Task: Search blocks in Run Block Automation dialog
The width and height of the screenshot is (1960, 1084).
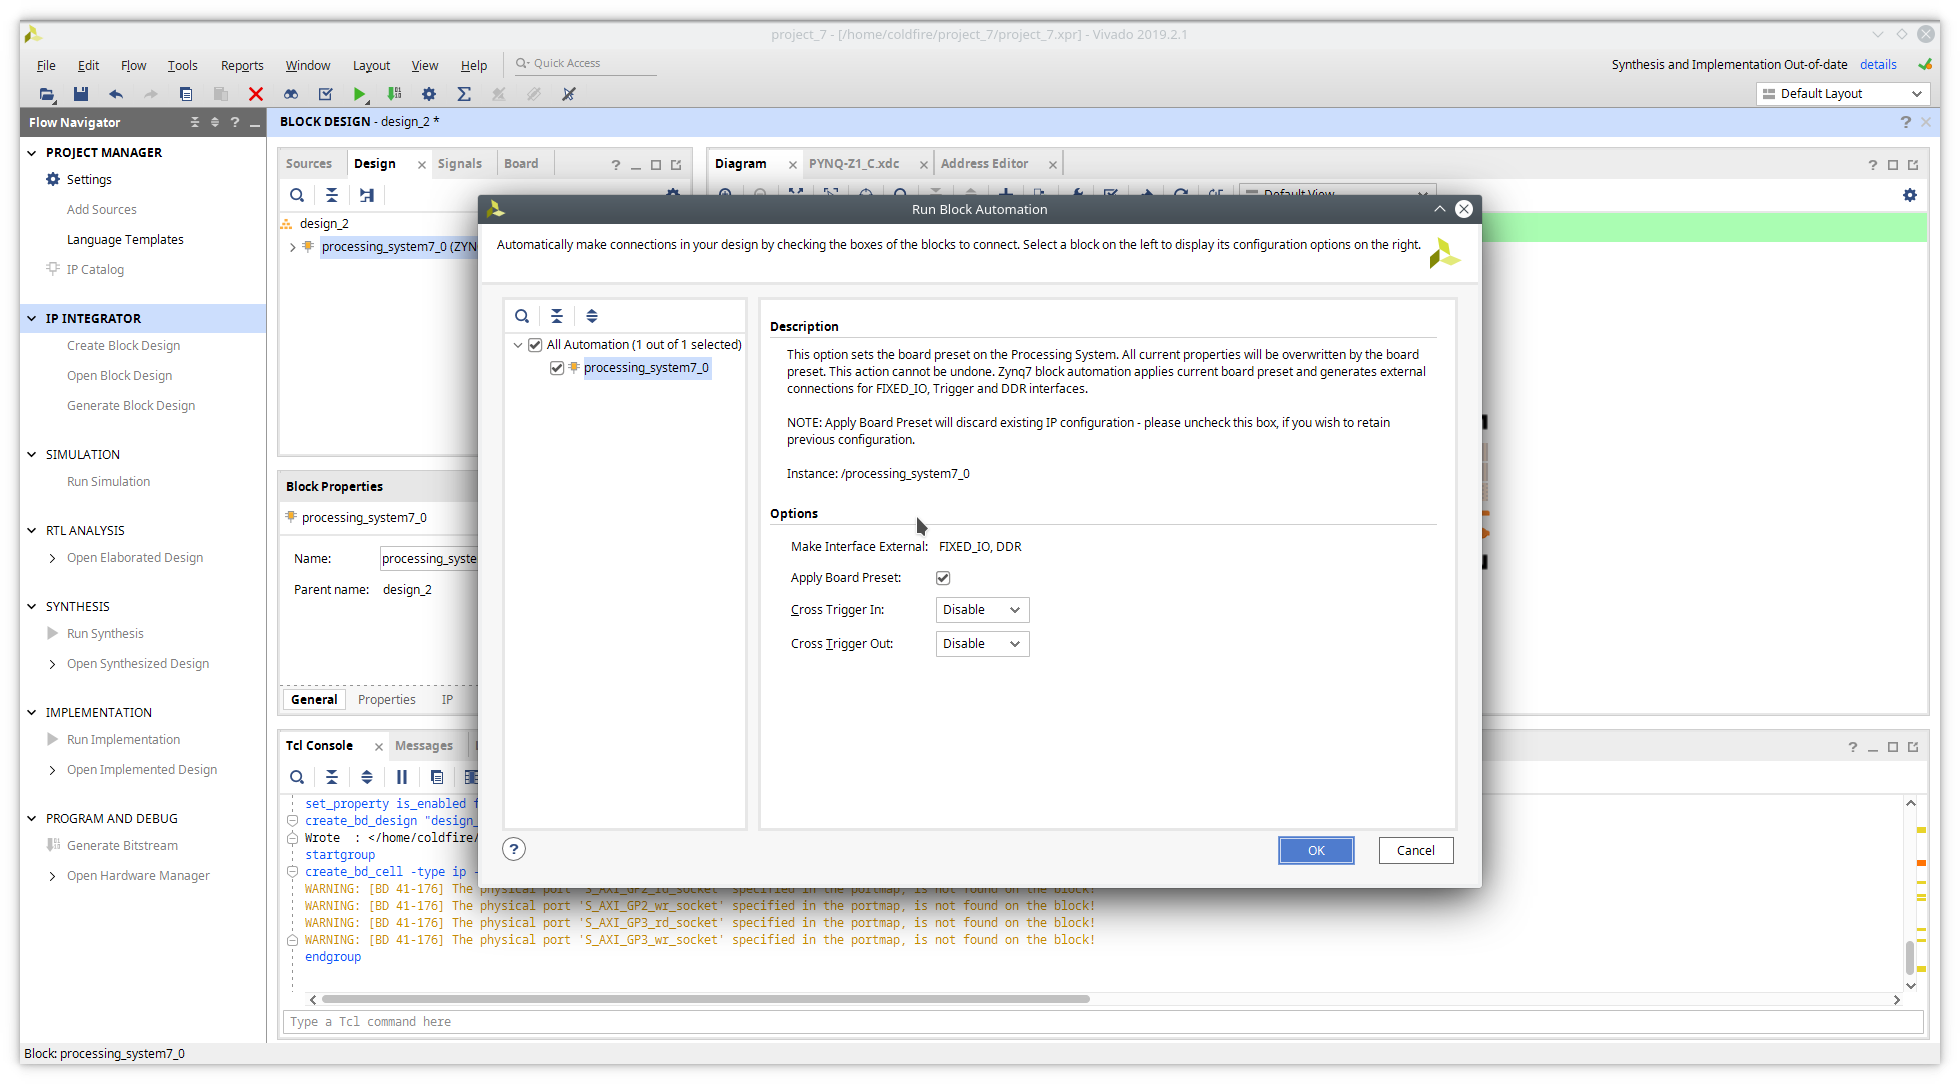Action: pos(522,316)
